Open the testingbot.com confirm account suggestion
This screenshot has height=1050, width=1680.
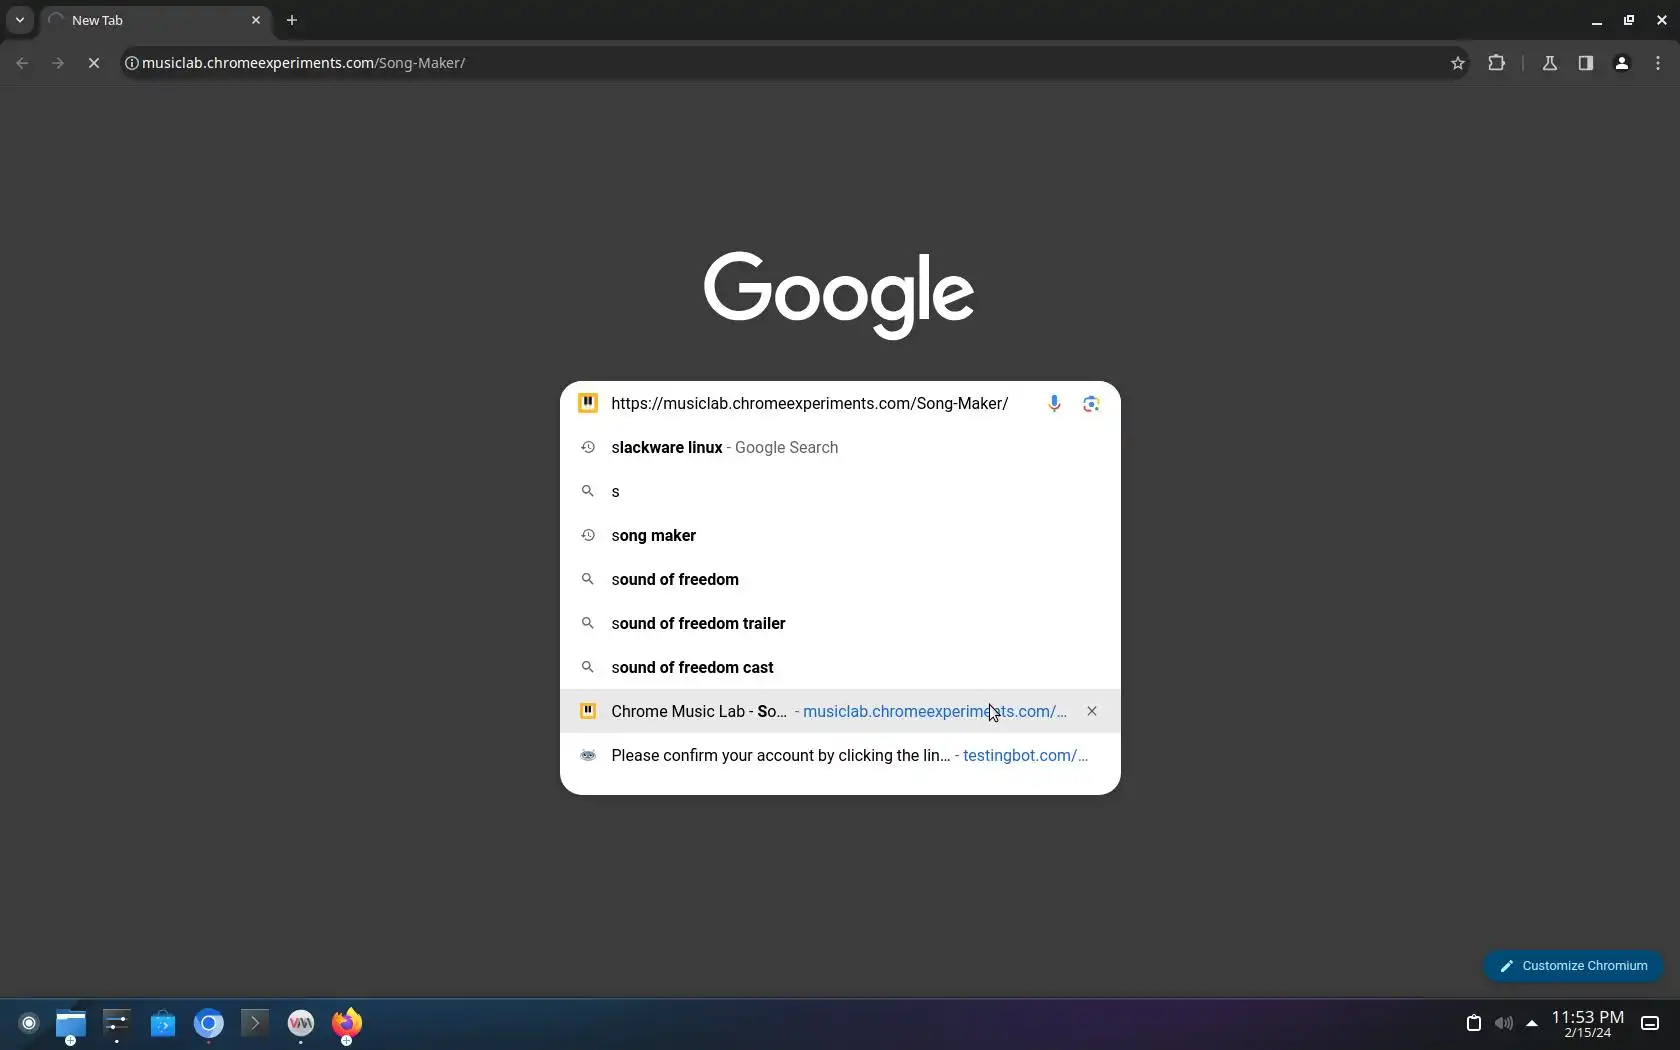(x=840, y=755)
